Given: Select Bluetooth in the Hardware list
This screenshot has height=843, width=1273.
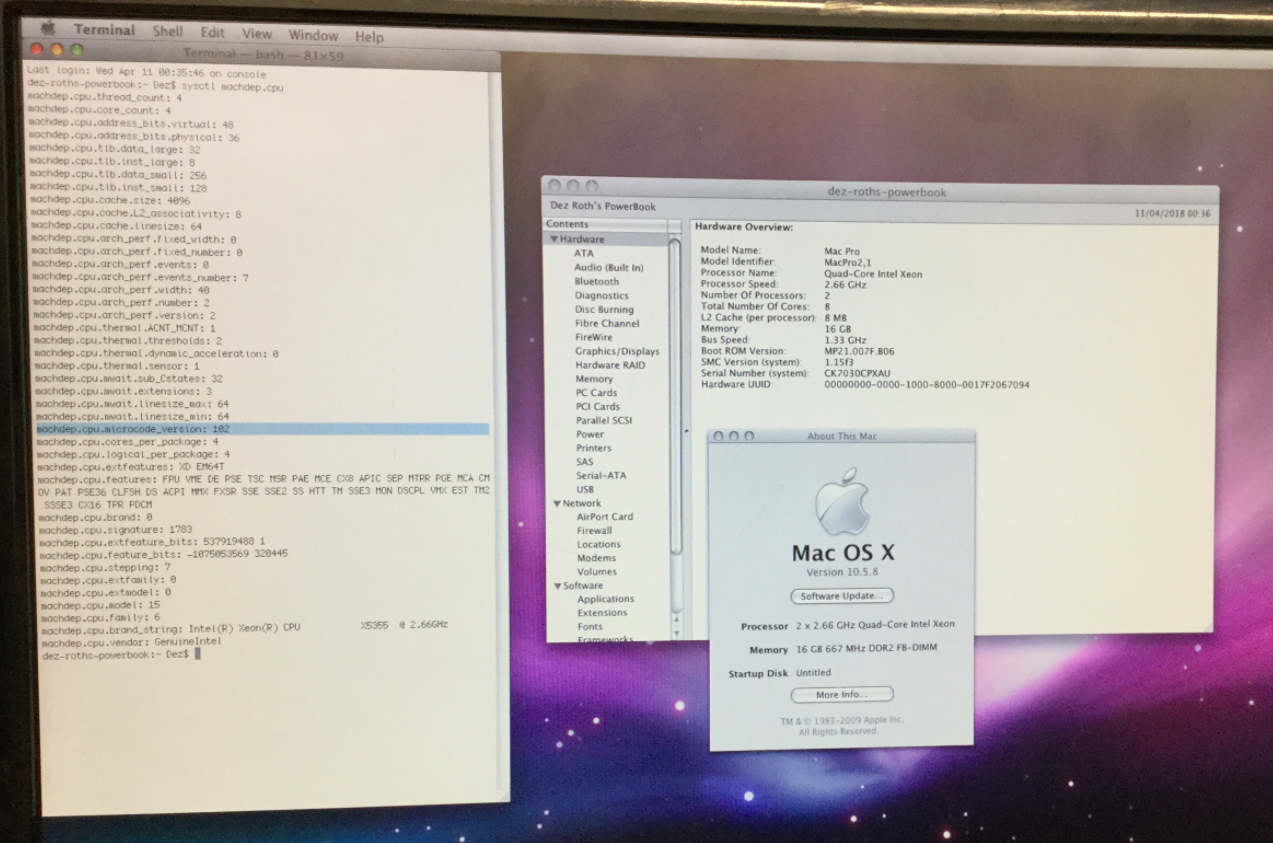Looking at the screenshot, I should point(596,282).
